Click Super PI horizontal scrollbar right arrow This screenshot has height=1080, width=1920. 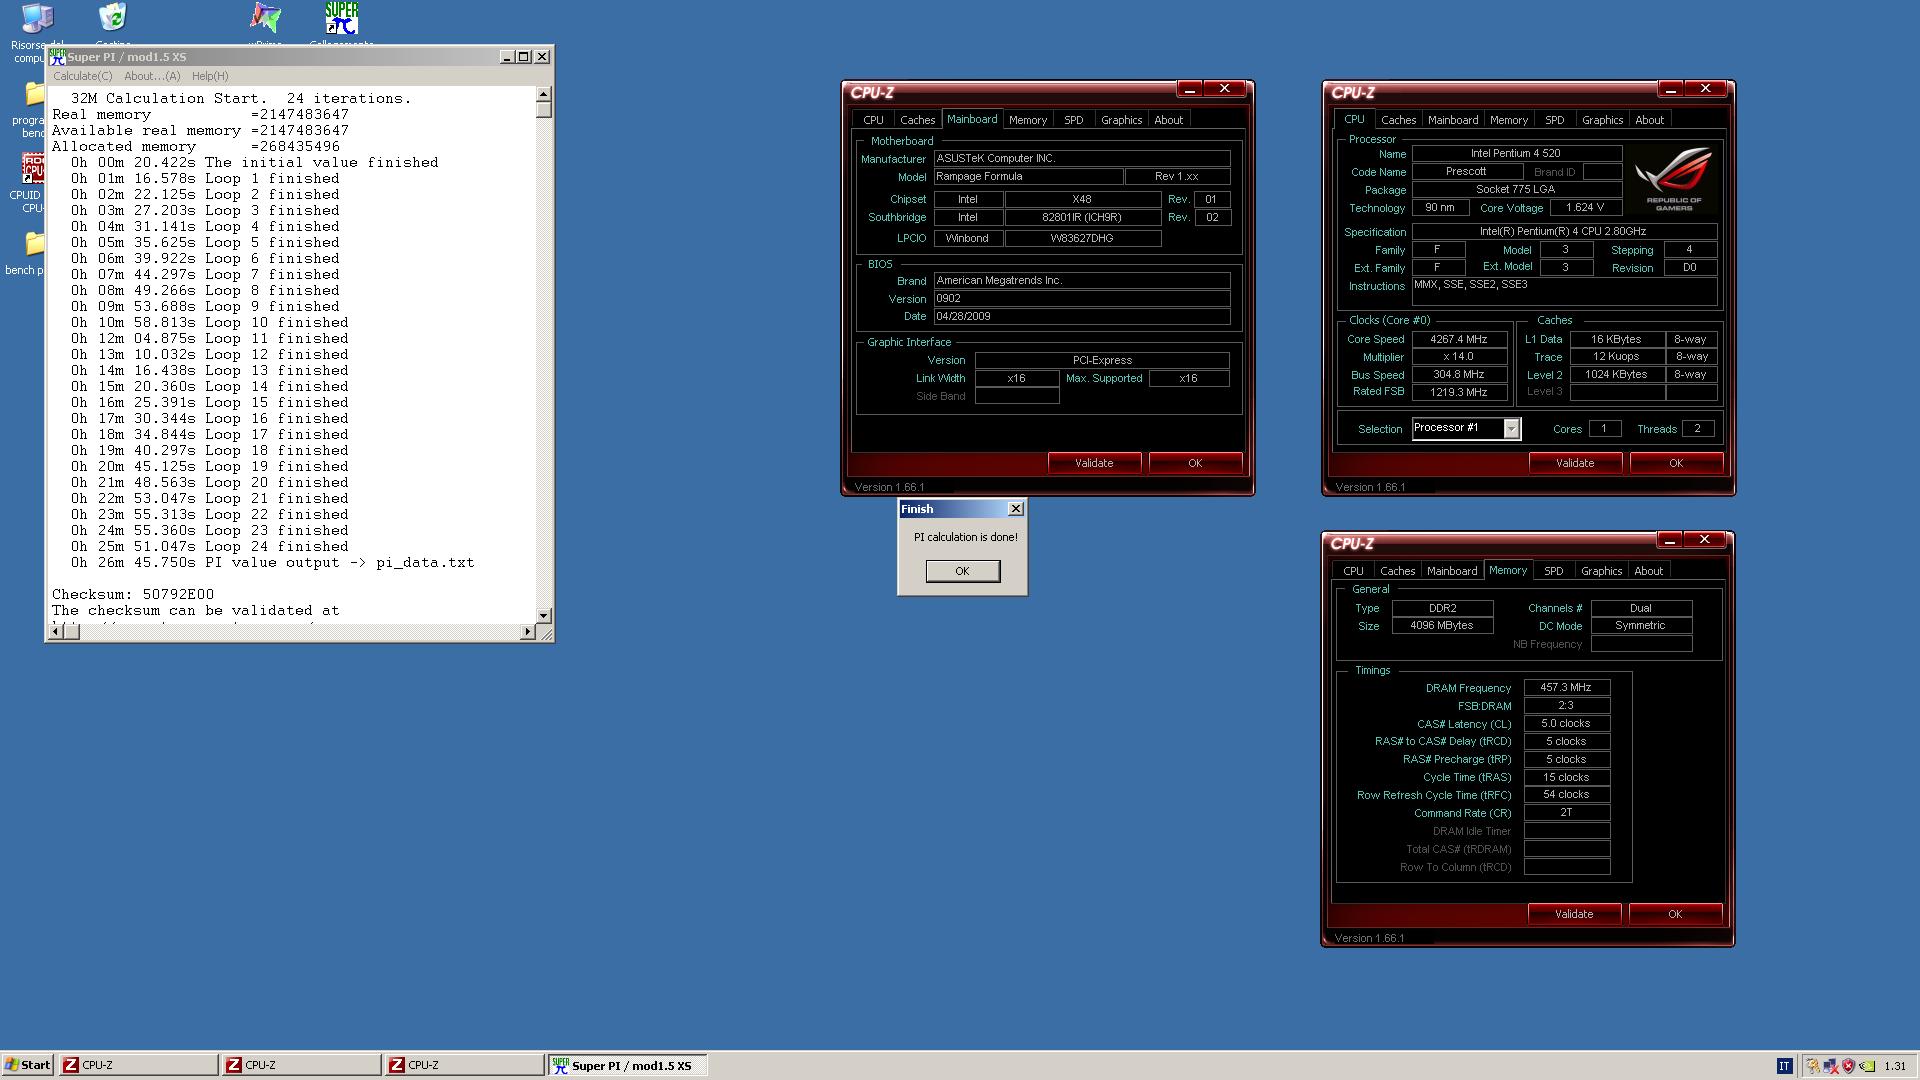(528, 632)
